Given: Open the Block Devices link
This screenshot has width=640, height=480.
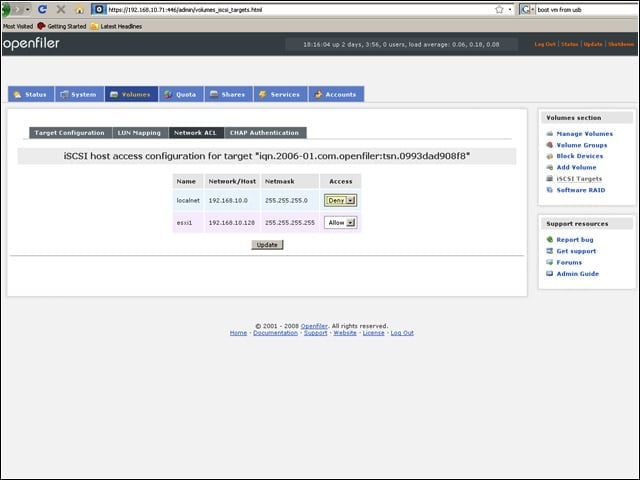Looking at the screenshot, I should 580,156.
